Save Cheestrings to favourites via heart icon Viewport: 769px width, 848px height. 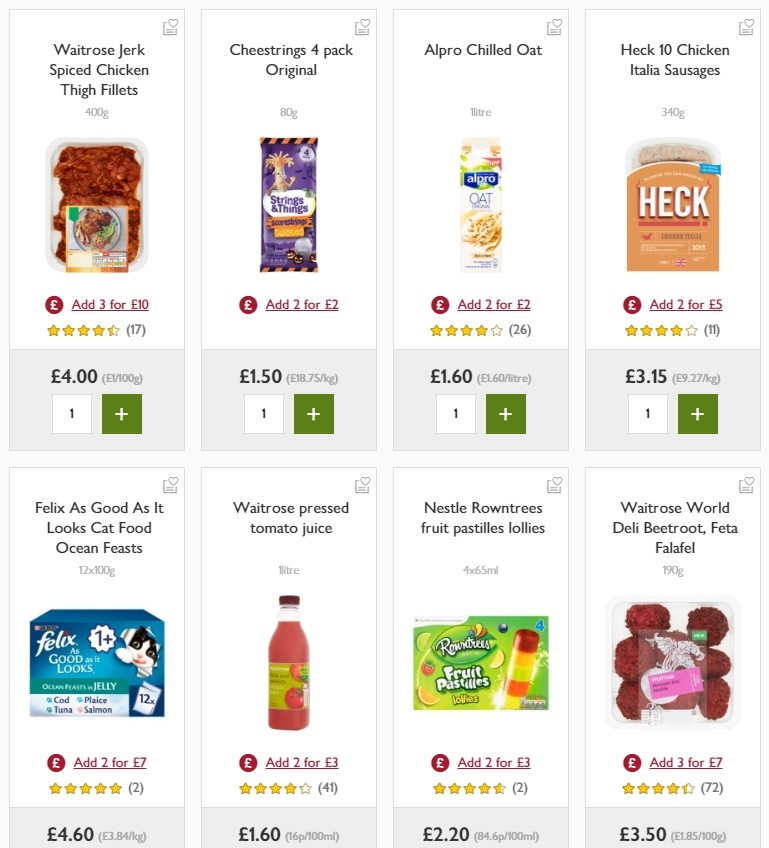coord(362,26)
